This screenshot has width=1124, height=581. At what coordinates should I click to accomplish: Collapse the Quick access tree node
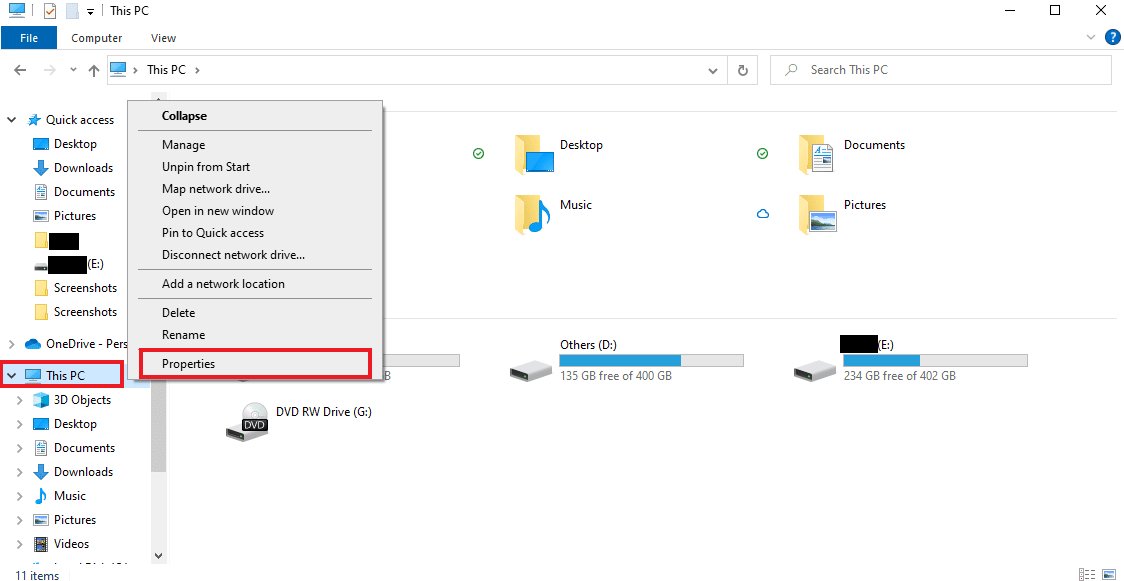(11, 120)
